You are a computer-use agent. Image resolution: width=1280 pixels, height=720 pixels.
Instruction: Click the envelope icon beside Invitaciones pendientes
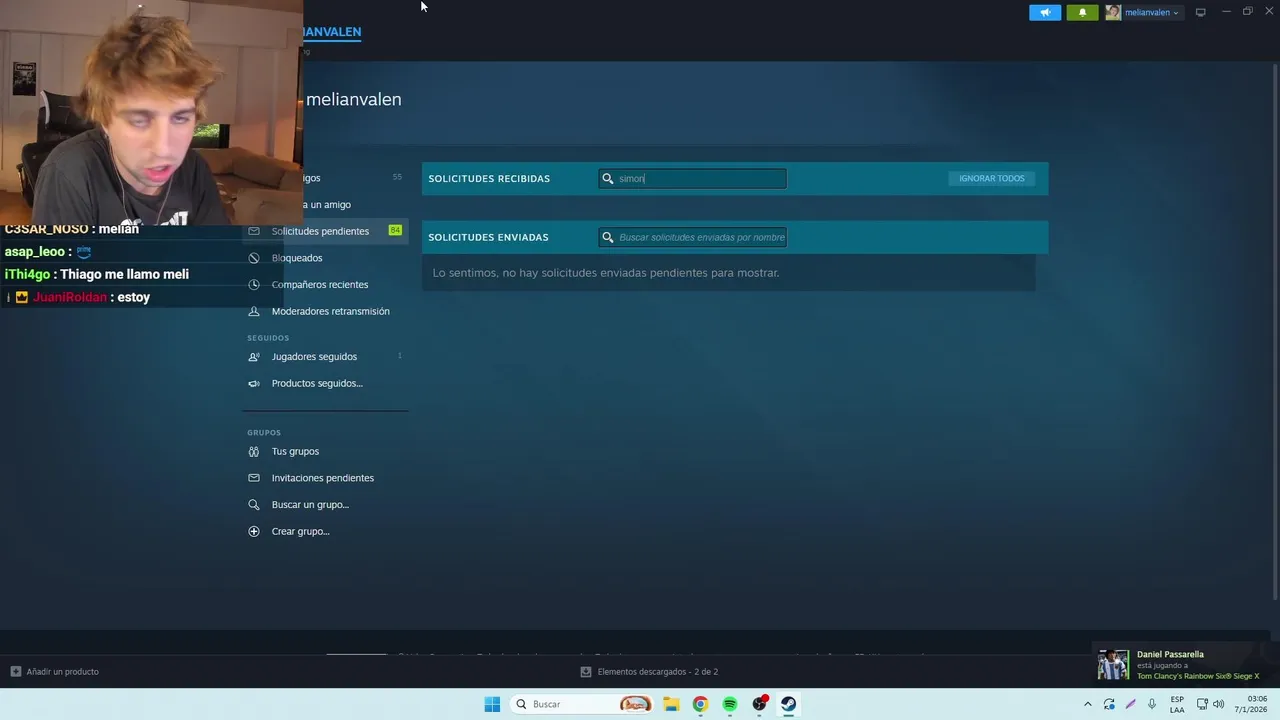(254, 478)
